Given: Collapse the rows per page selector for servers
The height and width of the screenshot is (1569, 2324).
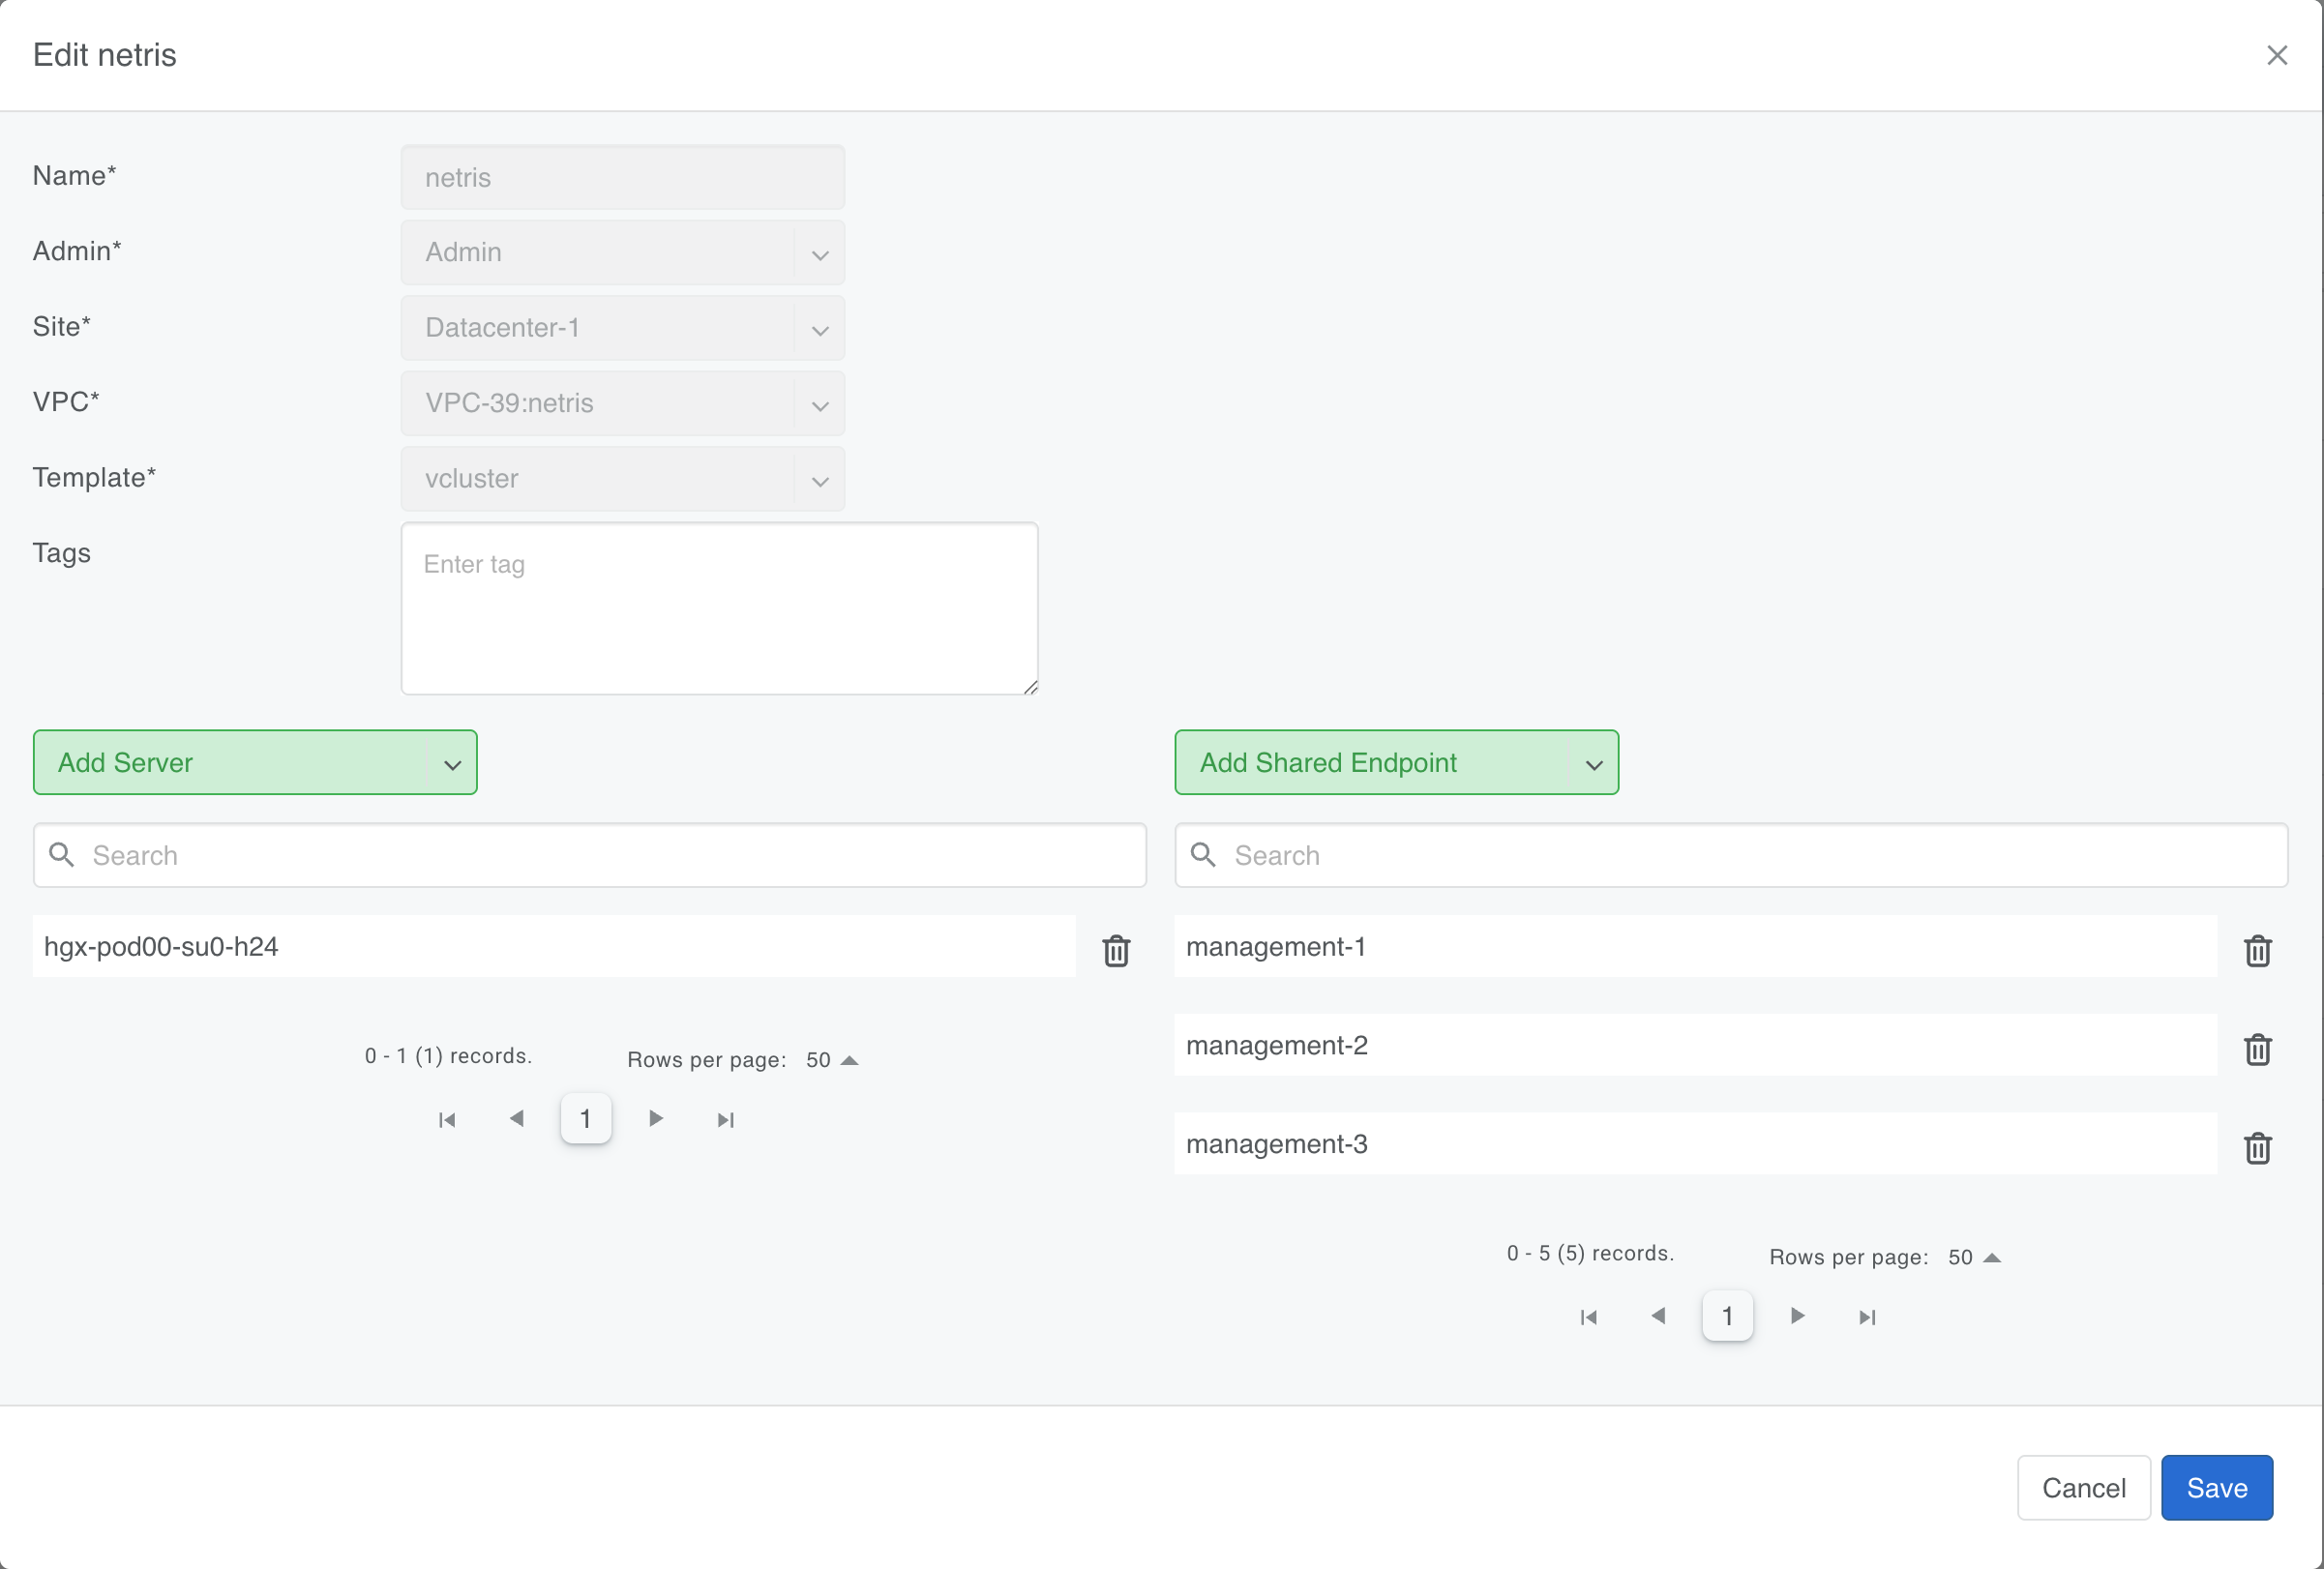Looking at the screenshot, I should coord(850,1059).
